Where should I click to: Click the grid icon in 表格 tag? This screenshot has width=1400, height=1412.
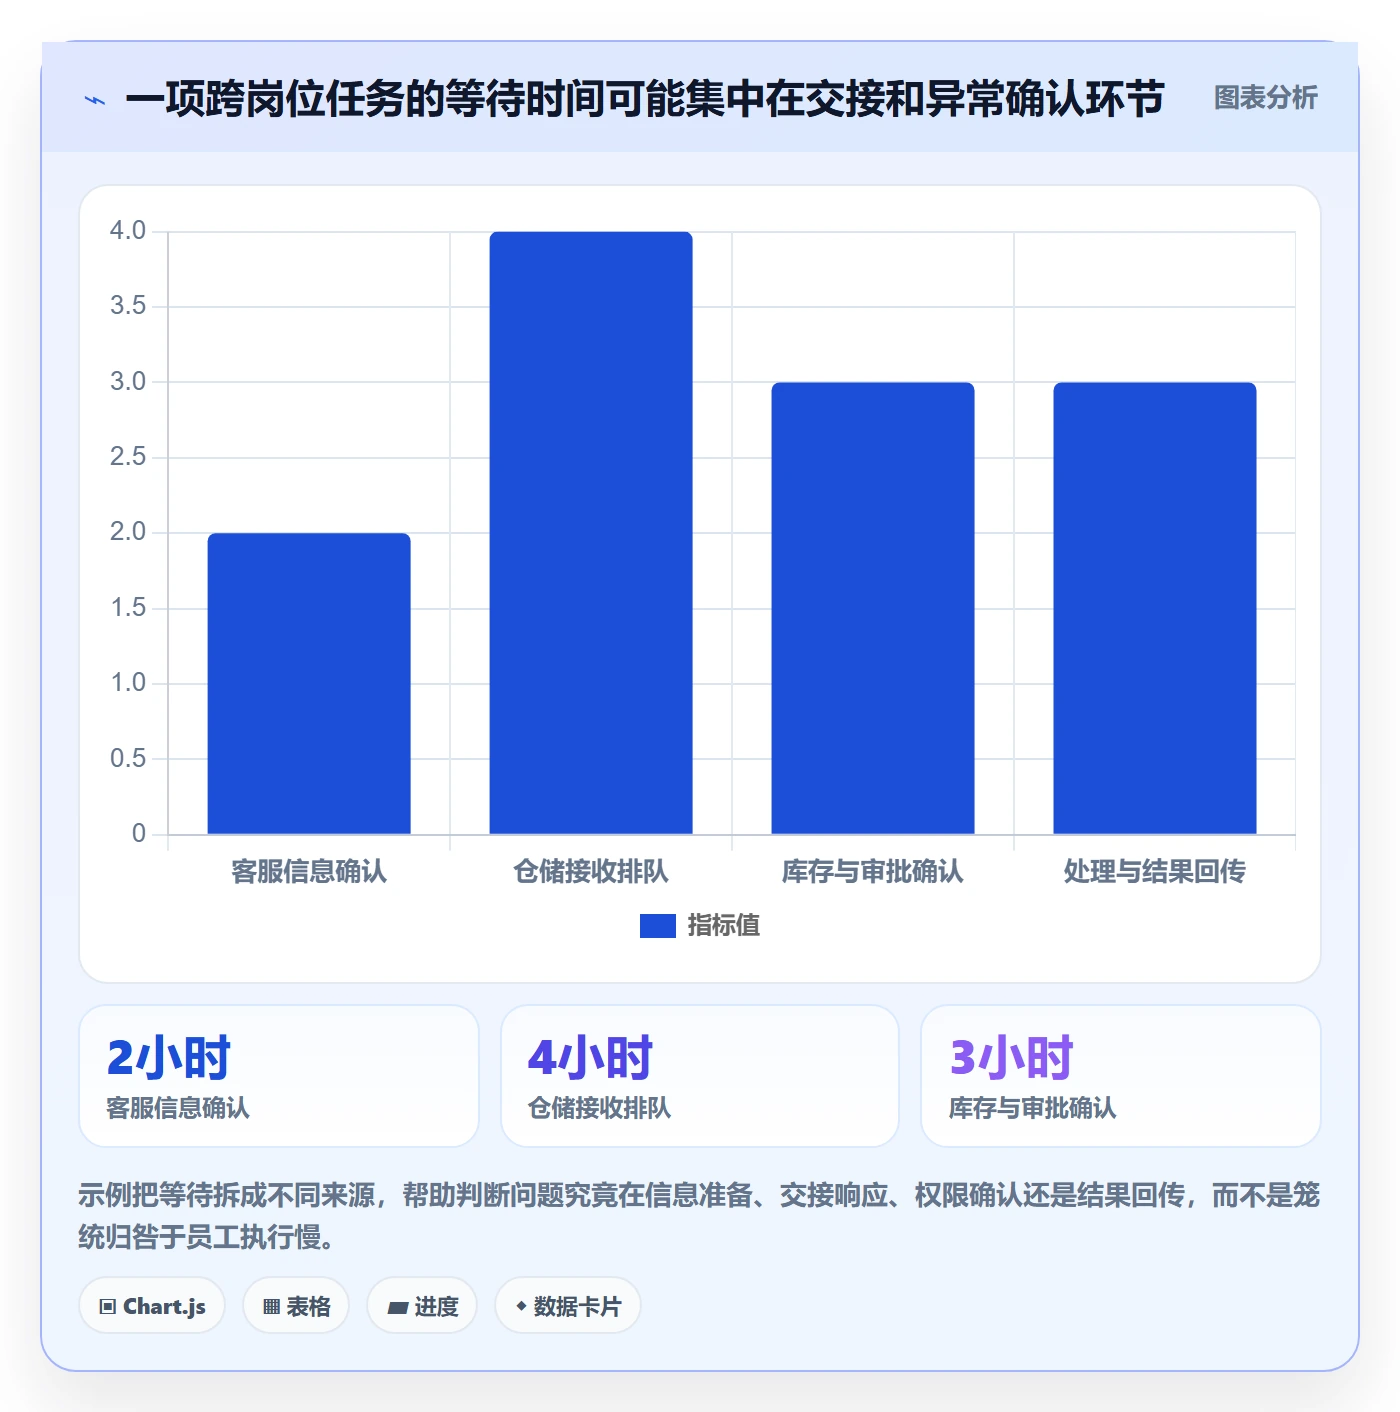271,1307
